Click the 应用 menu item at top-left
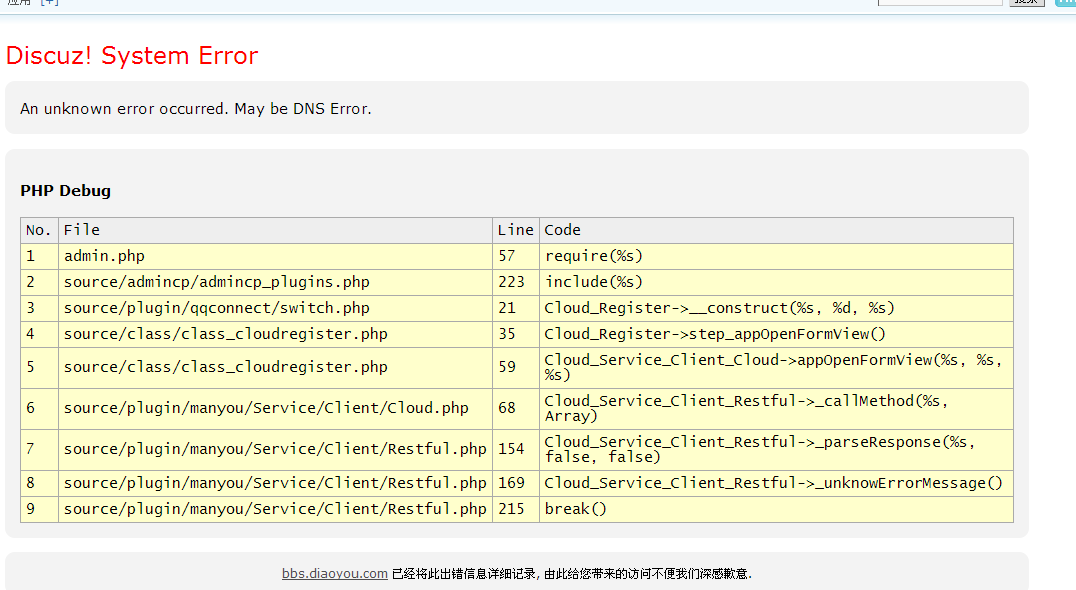The width and height of the screenshot is (1076, 590). tap(19, 2)
